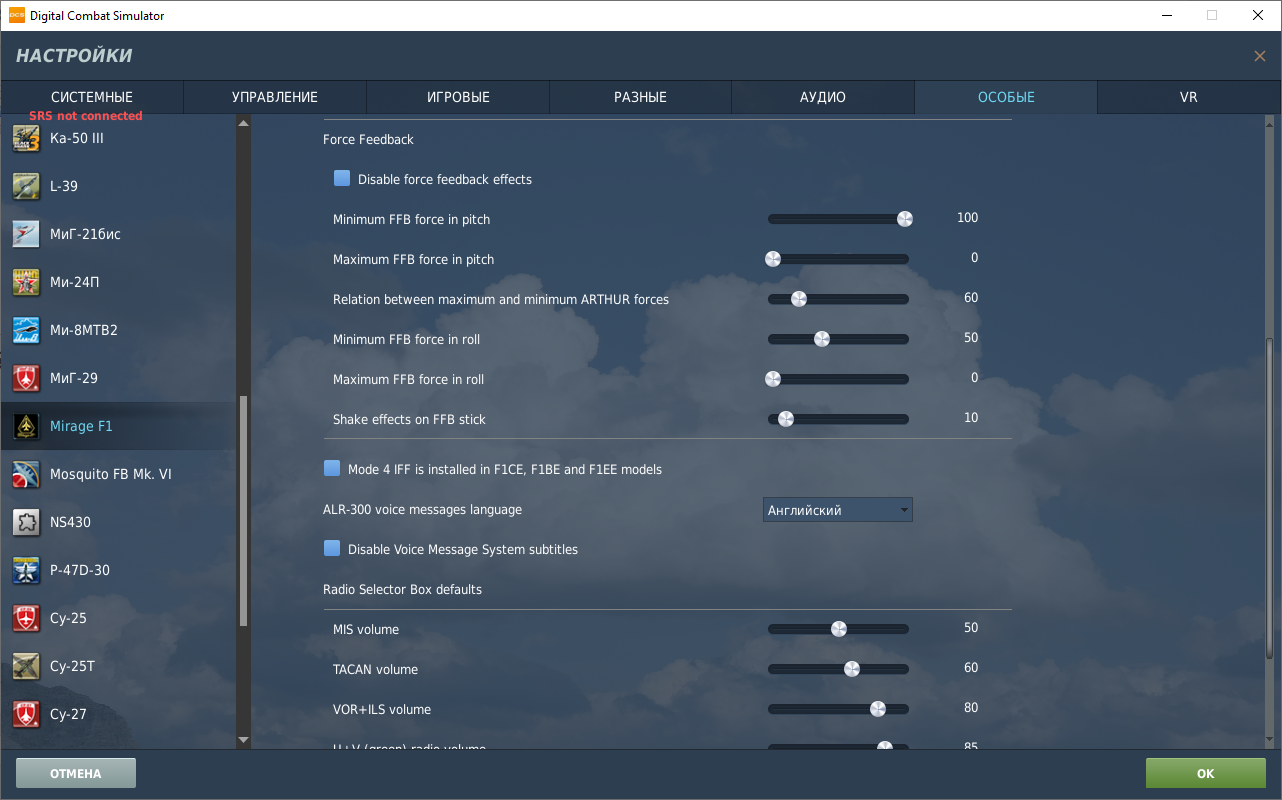The width and height of the screenshot is (1282, 800).
Task: Click the ARTHUR forces value 60
Action: pyautogui.click(x=971, y=298)
